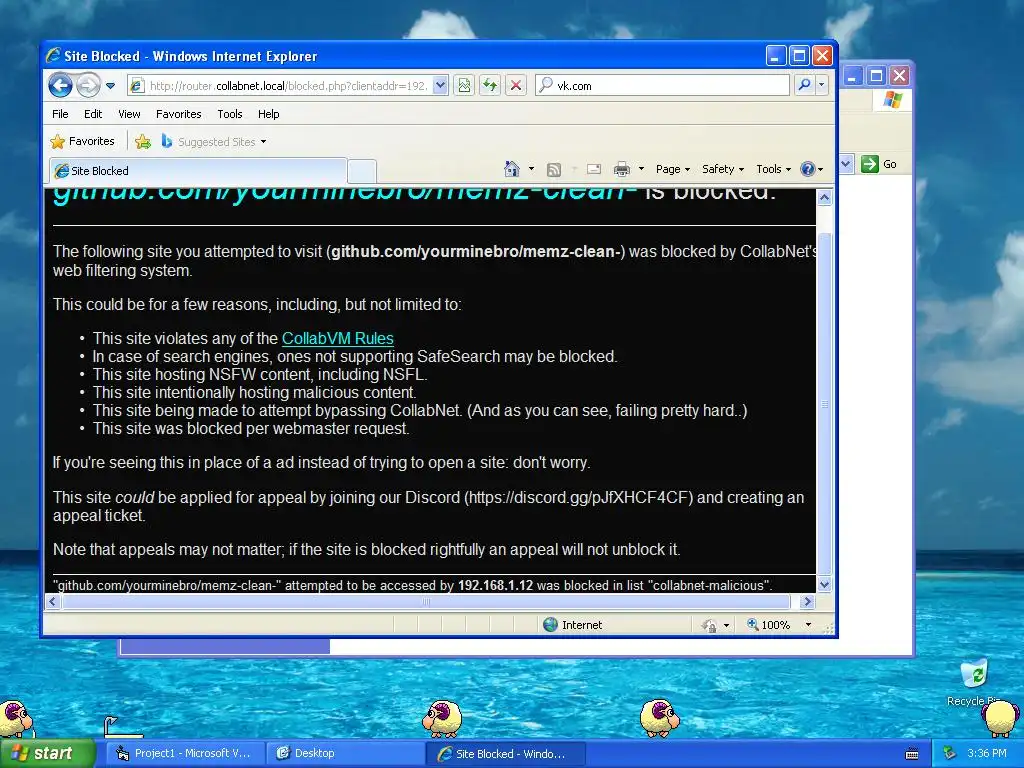This screenshot has height=768, width=1024.
Task: Click the Back navigation arrow
Action: [x=61, y=85]
